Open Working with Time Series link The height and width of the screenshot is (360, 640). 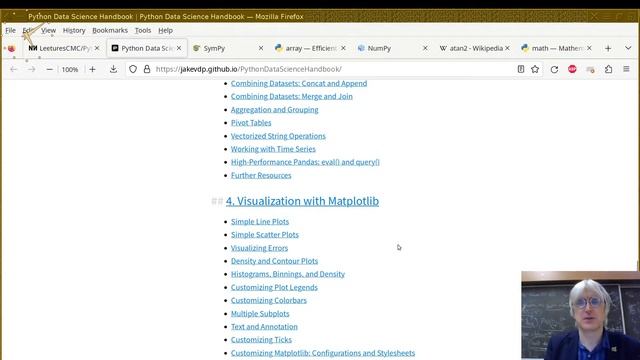273,149
